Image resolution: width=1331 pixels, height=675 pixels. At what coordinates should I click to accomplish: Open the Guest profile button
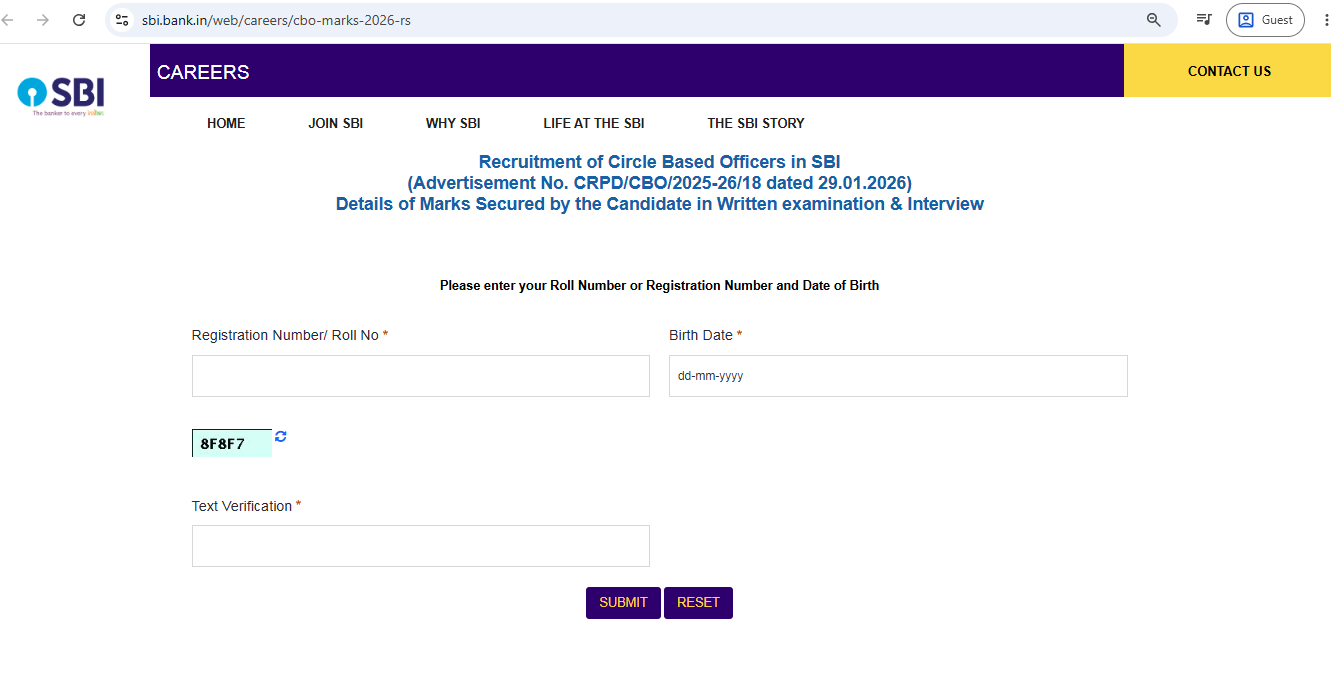(1265, 20)
